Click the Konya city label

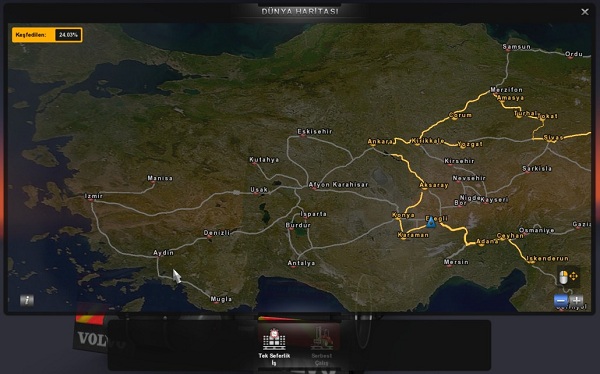(403, 215)
